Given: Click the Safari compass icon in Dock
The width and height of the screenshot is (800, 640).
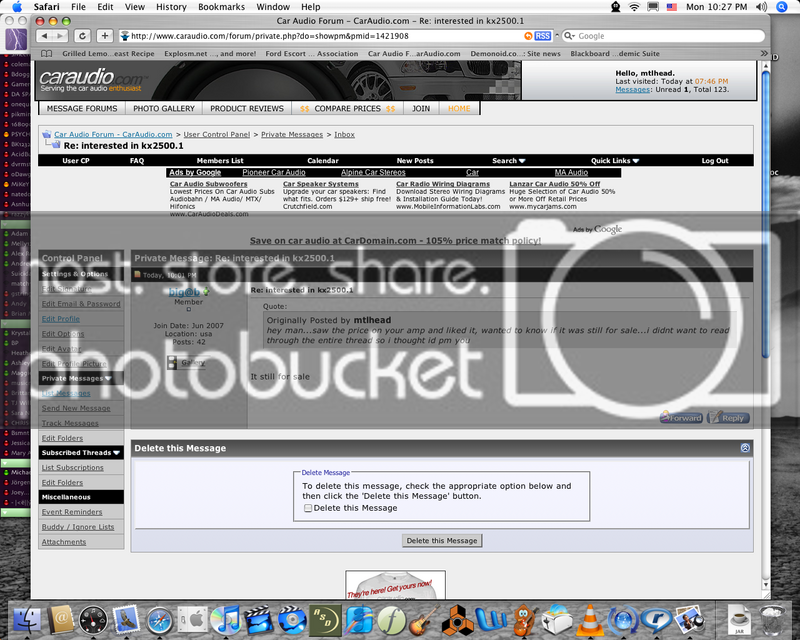Looking at the screenshot, I should pos(160,620).
